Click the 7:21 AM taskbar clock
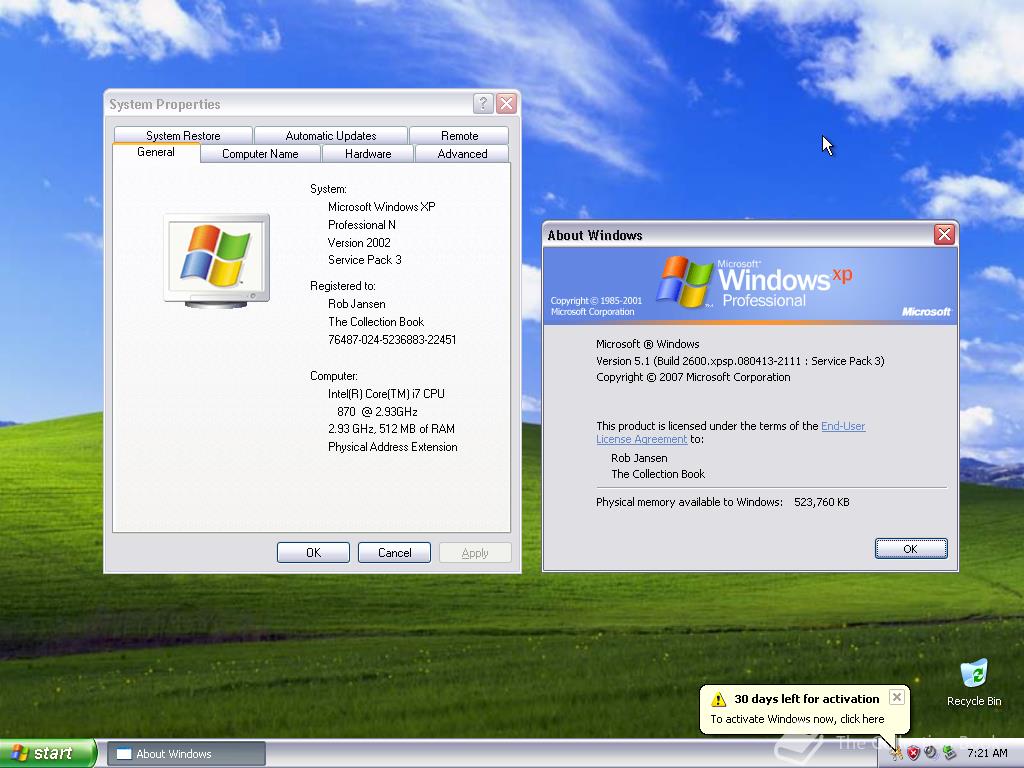 tap(987, 754)
